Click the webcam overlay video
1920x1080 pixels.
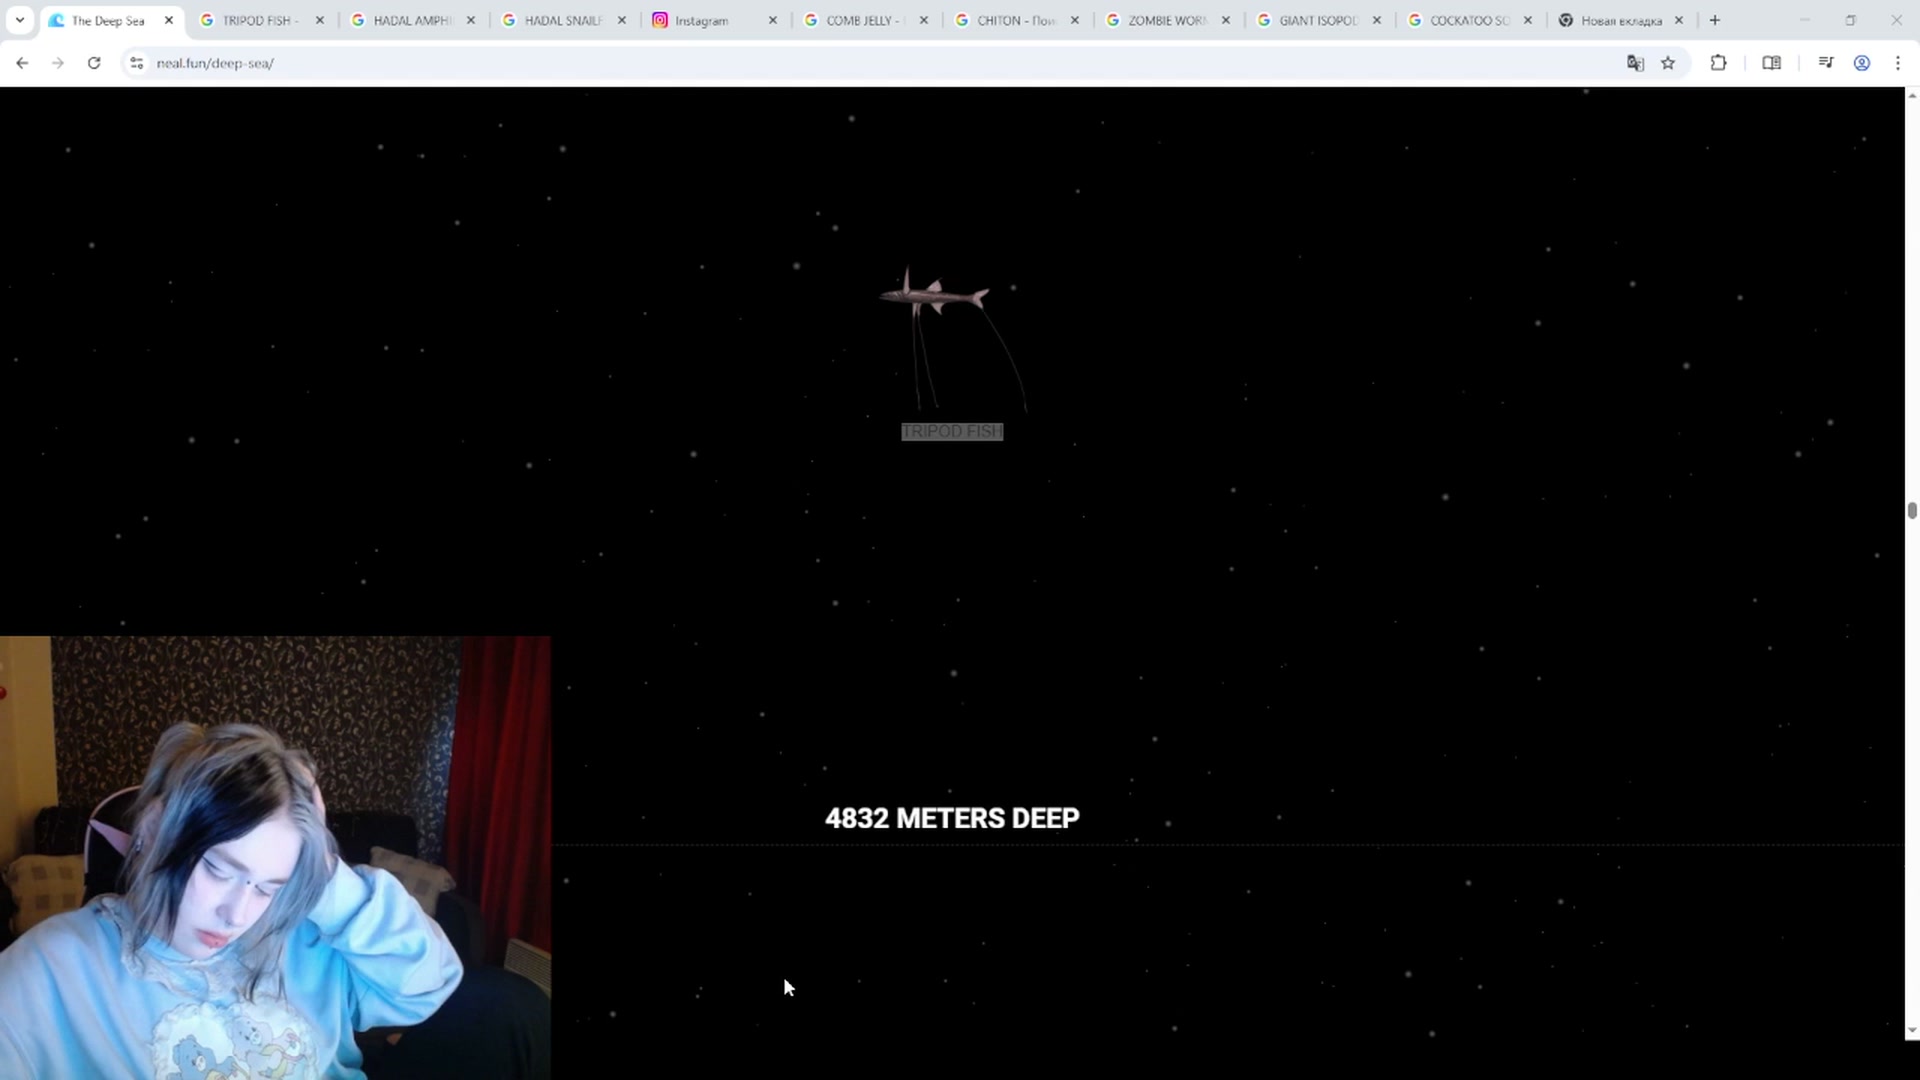click(x=275, y=858)
